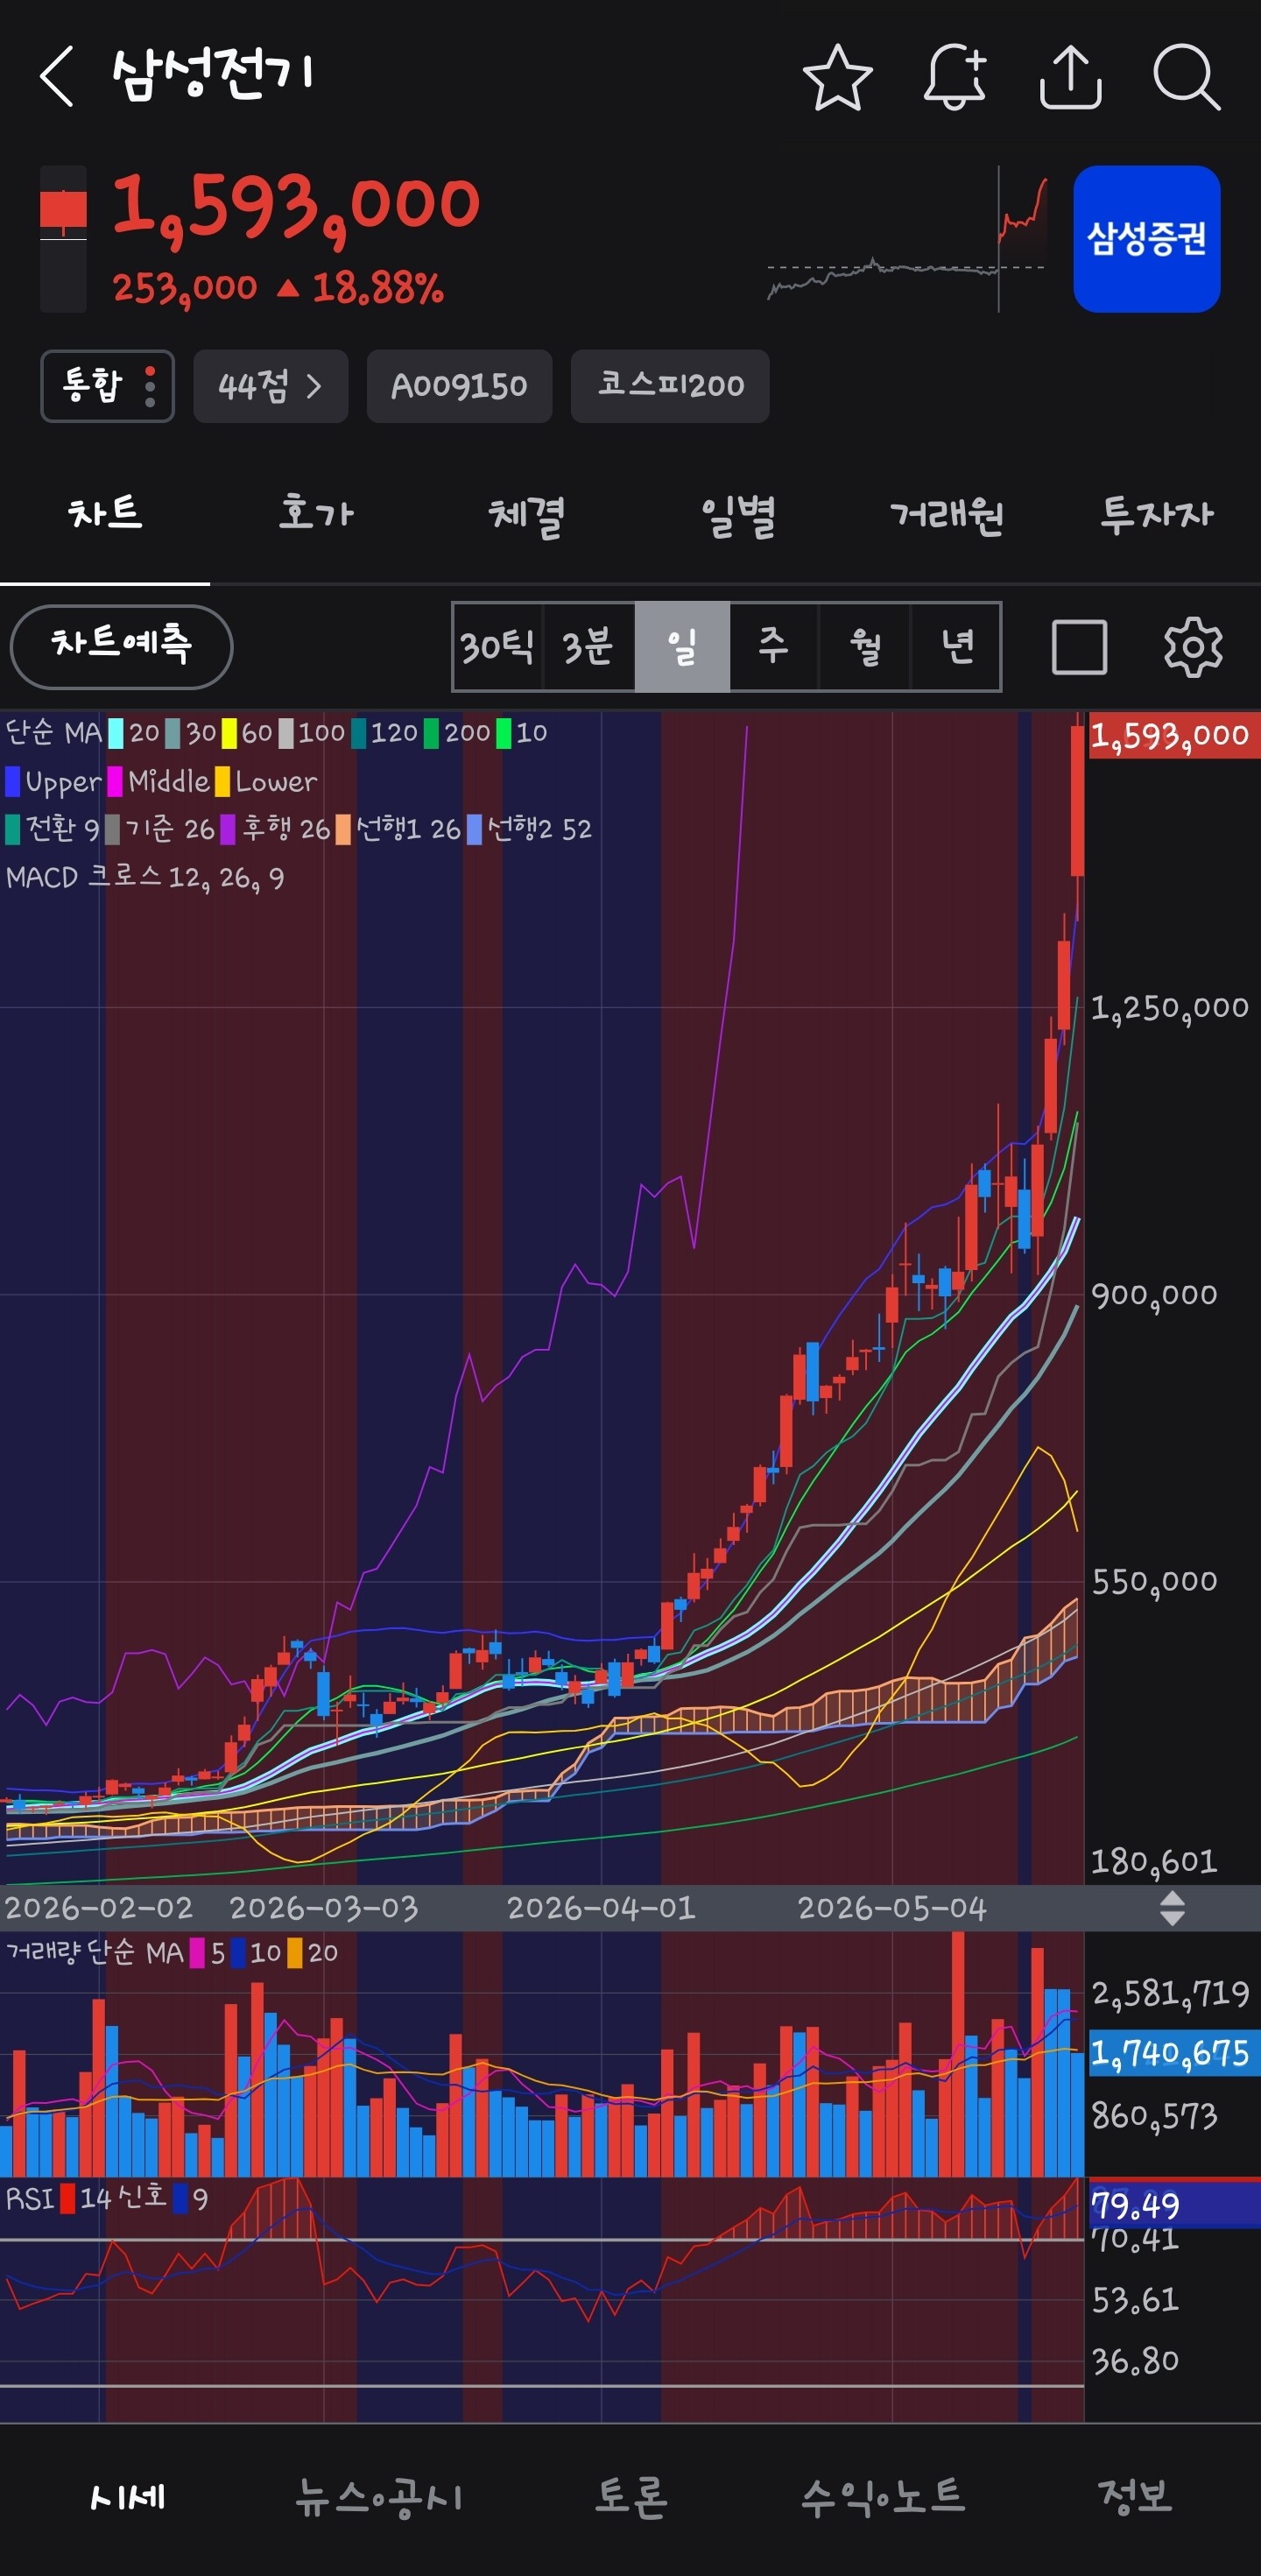Expand the 44점 score details
Viewport: 1261px width, 2576px height.
click(270, 386)
